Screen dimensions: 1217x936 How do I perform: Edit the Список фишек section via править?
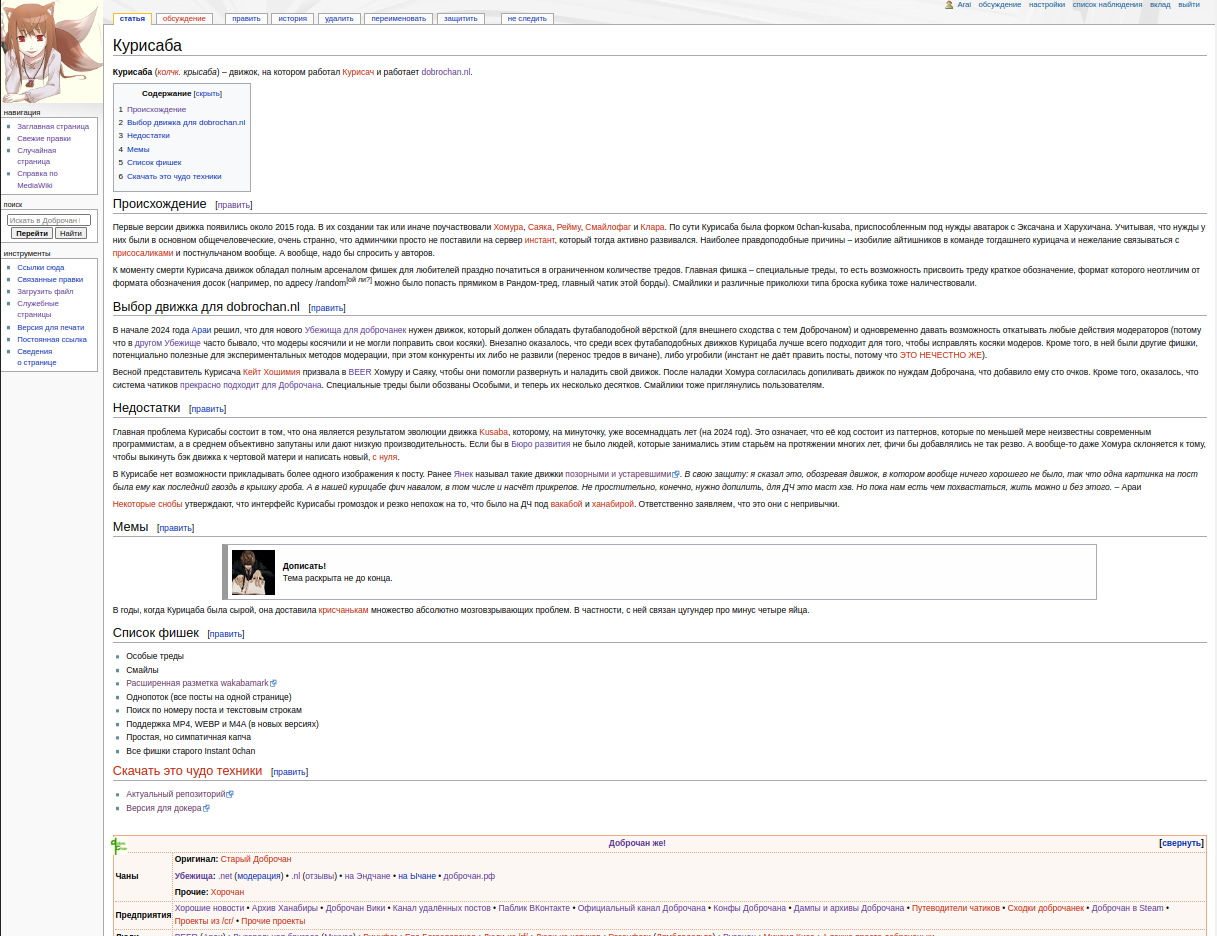pyautogui.click(x=226, y=634)
